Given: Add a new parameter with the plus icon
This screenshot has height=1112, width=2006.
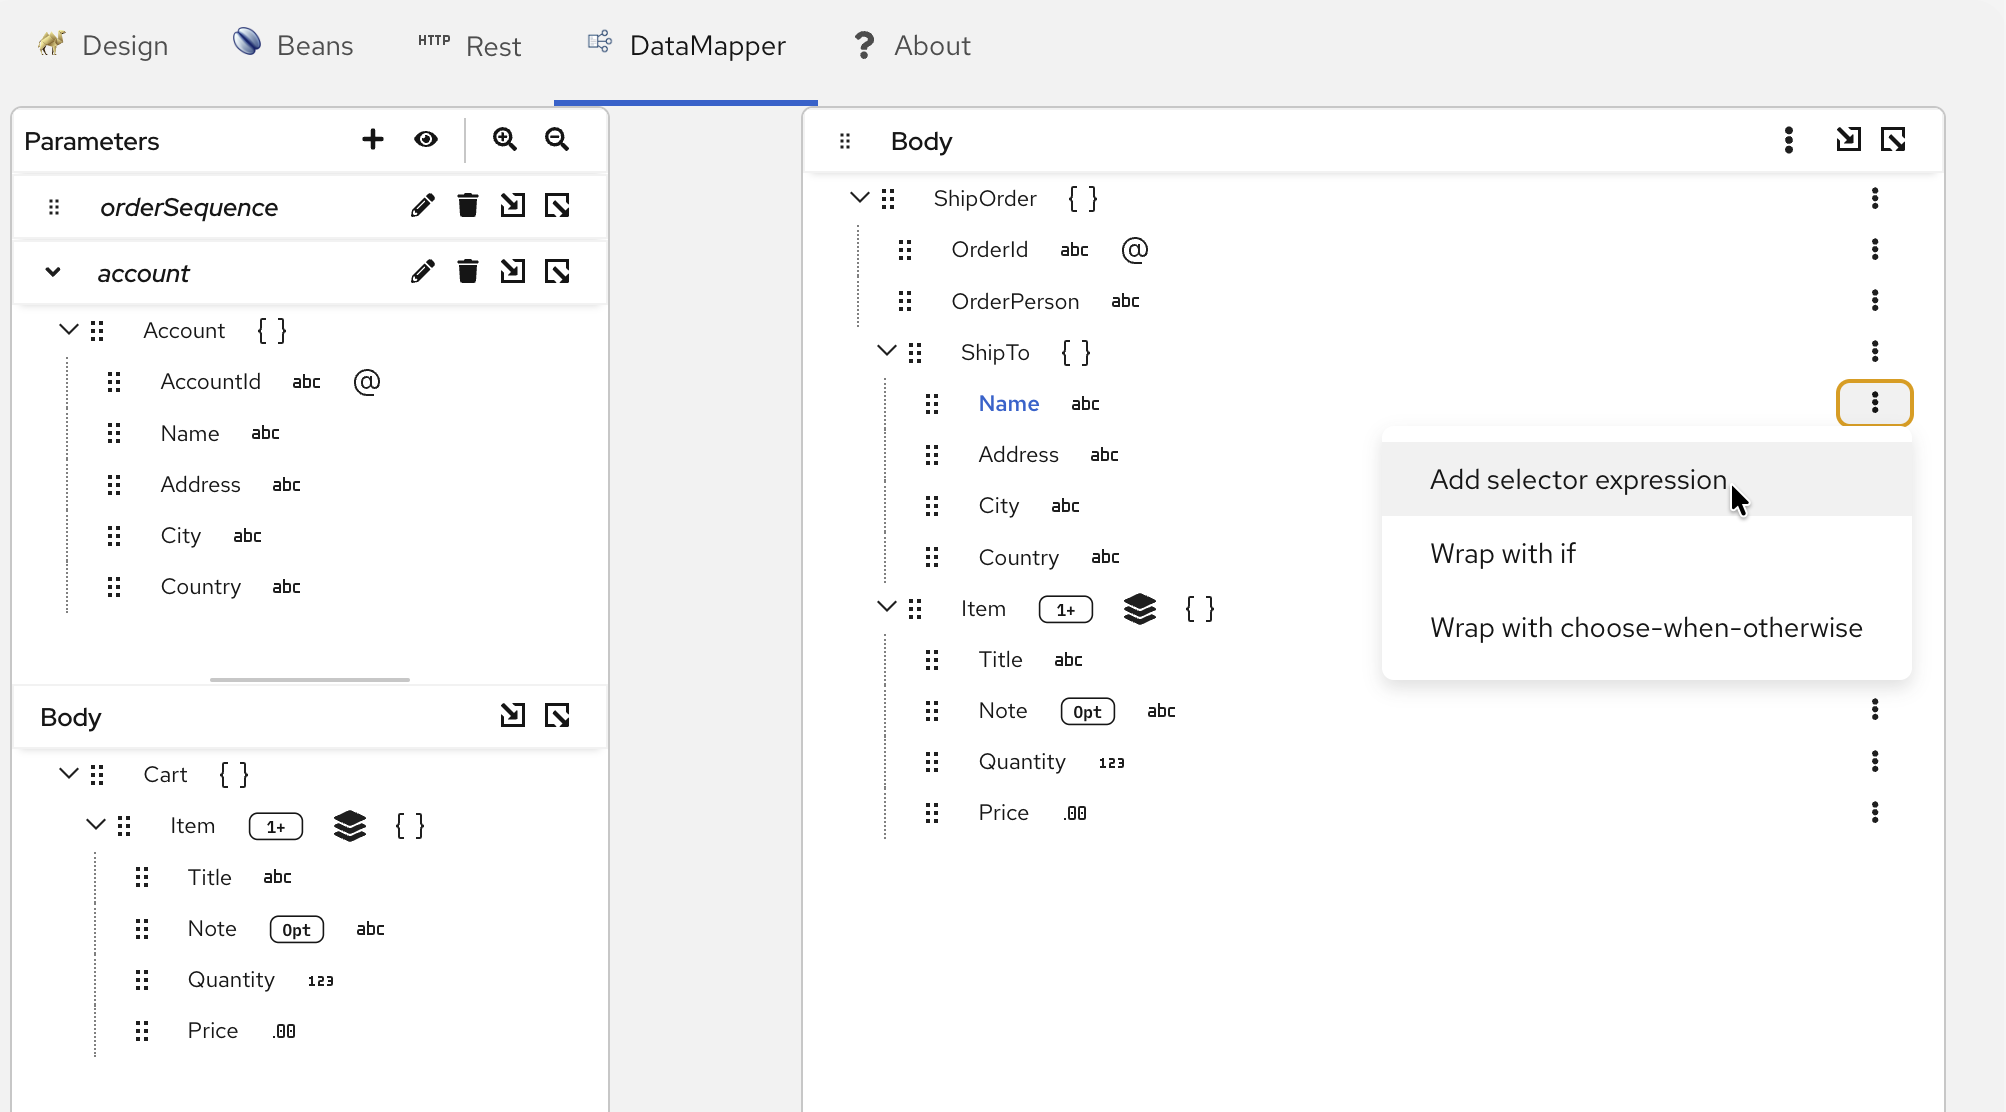Looking at the screenshot, I should pyautogui.click(x=372, y=139).
